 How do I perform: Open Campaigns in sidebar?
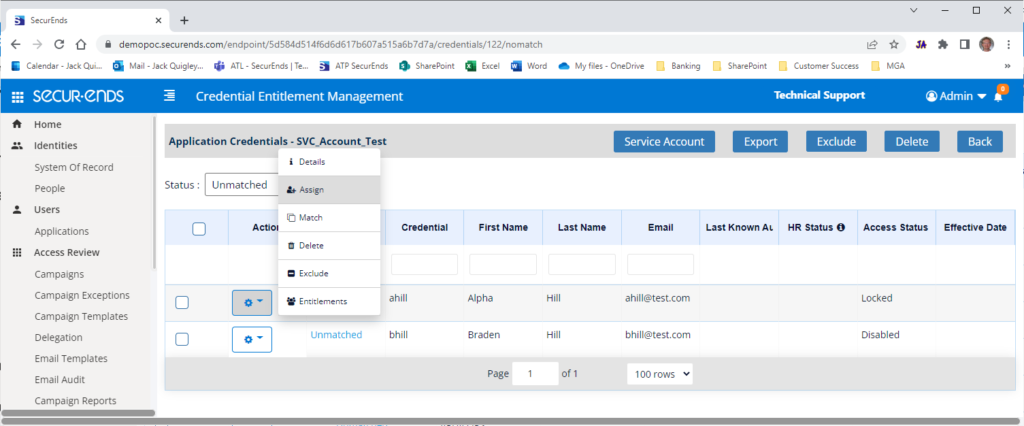[59, 274]
